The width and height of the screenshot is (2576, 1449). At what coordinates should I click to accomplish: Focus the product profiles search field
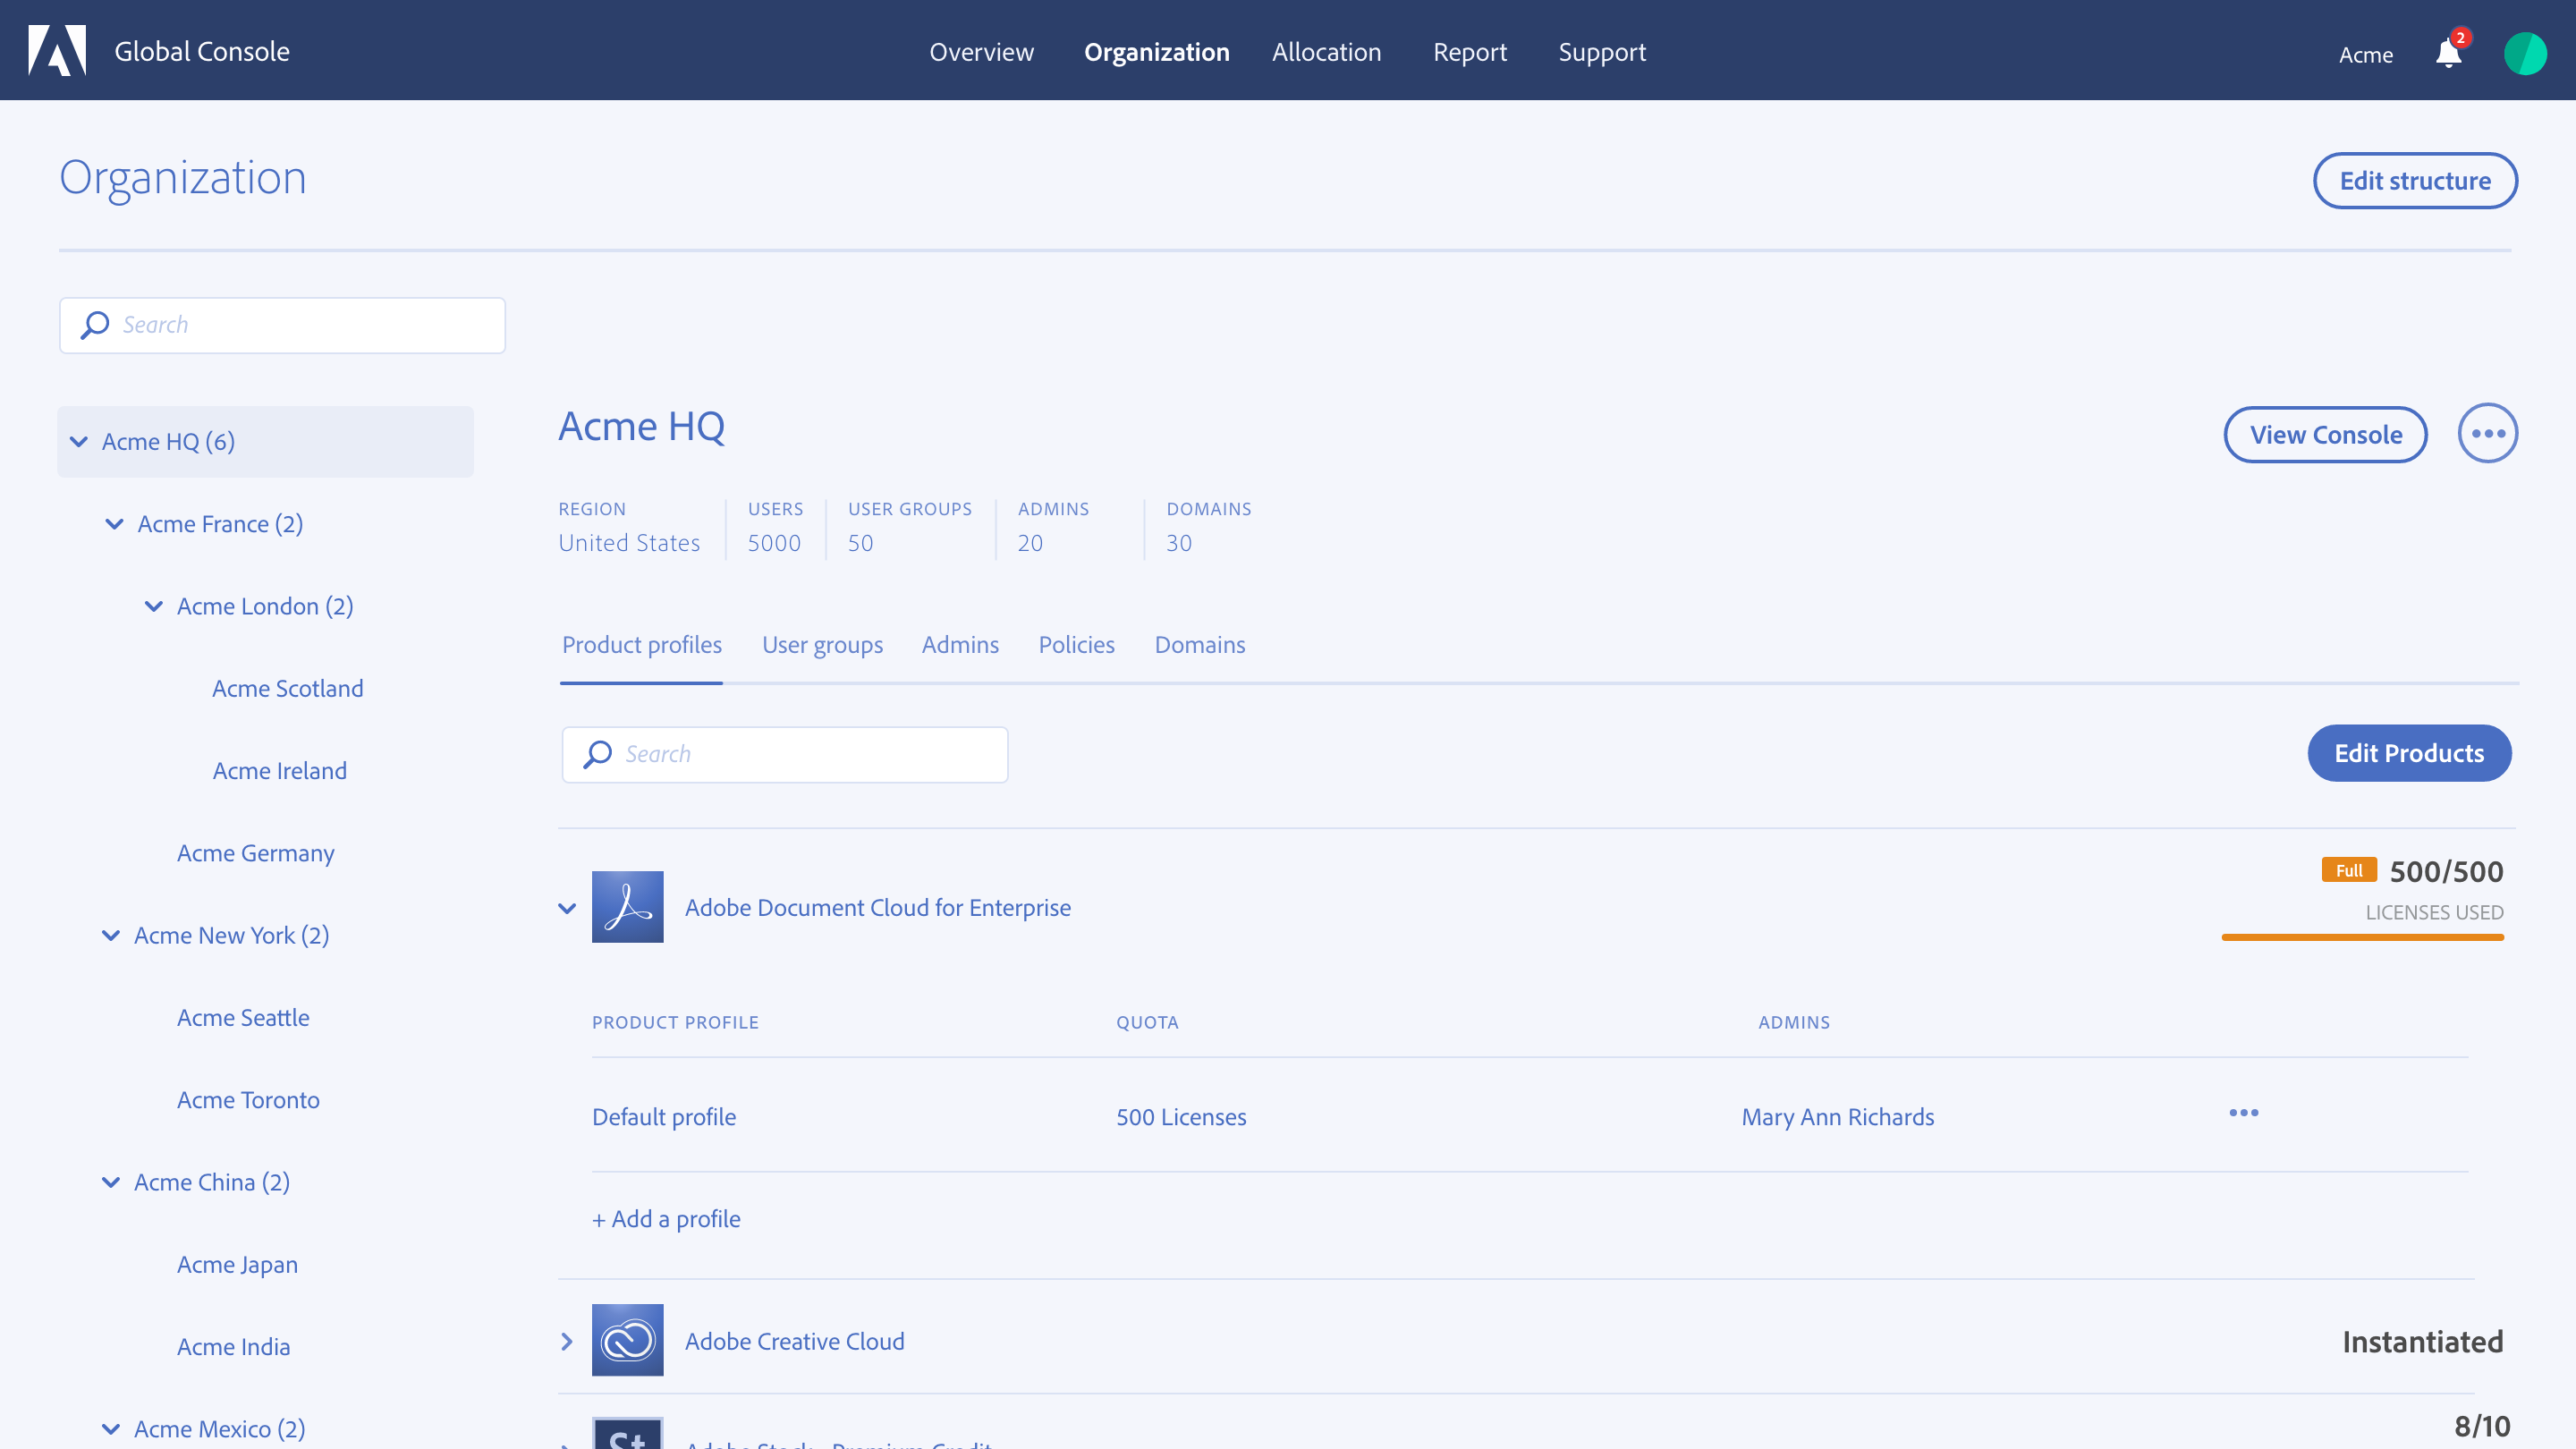(785, 754)
